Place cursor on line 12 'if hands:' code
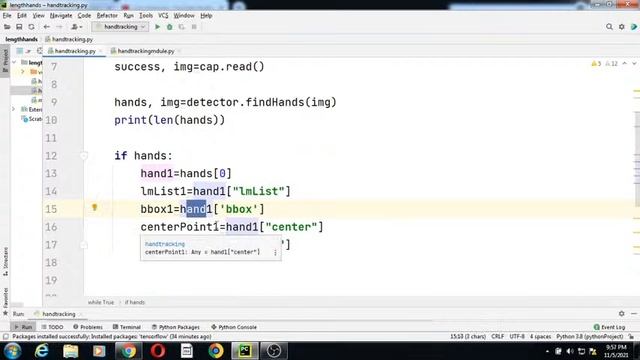The height and width of the screenshot is (360, 640). coord(143,156)
